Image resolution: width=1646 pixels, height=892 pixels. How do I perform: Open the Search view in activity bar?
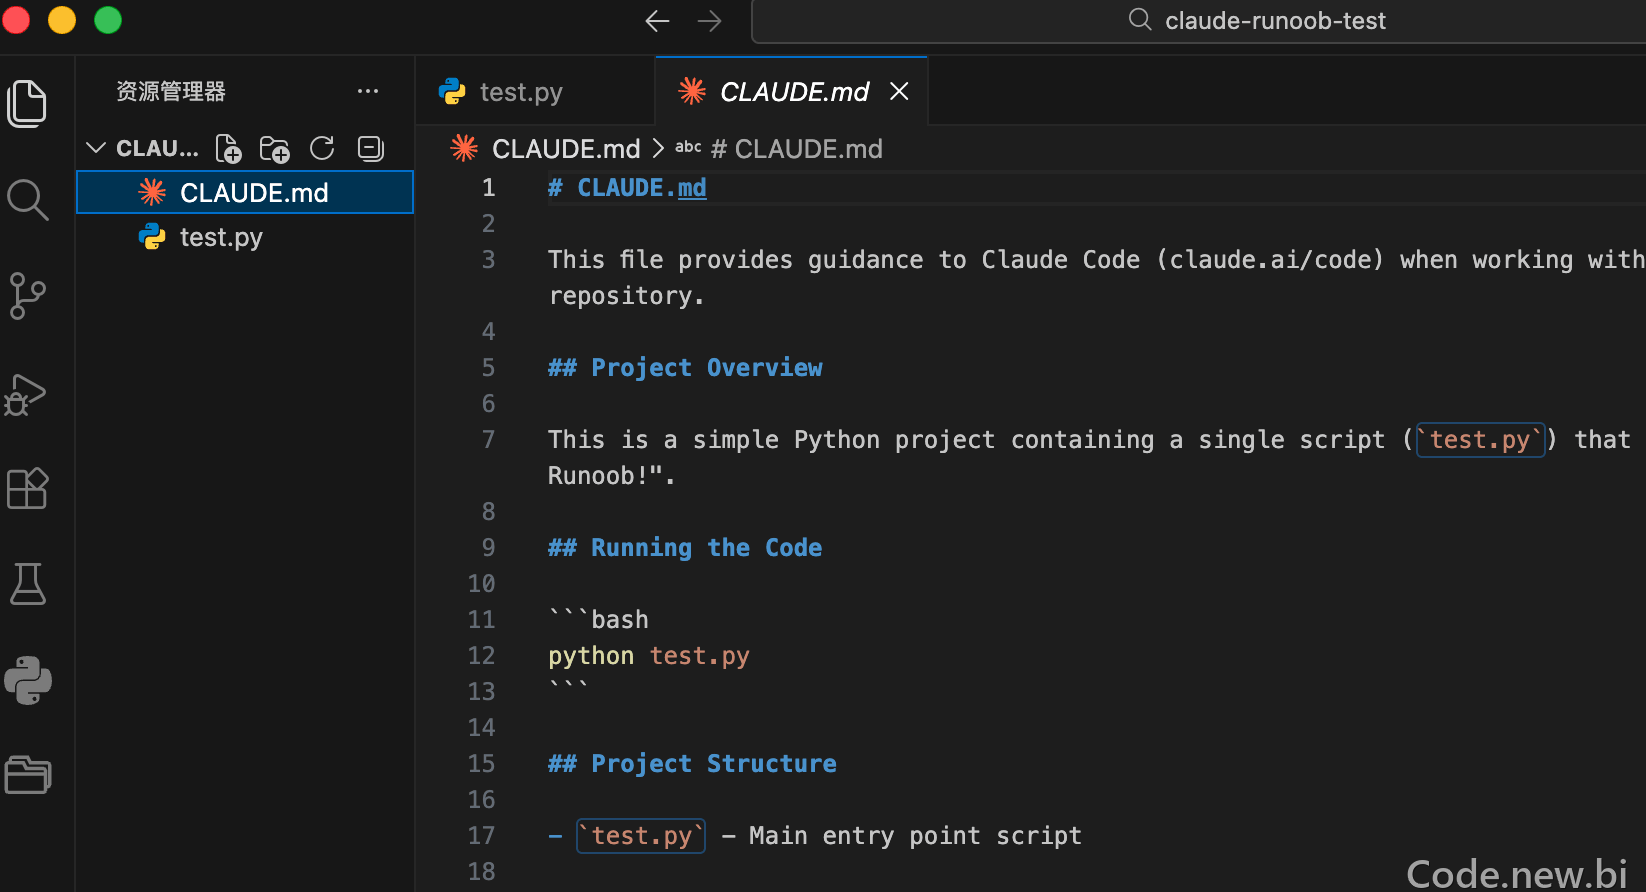[27, 200]
